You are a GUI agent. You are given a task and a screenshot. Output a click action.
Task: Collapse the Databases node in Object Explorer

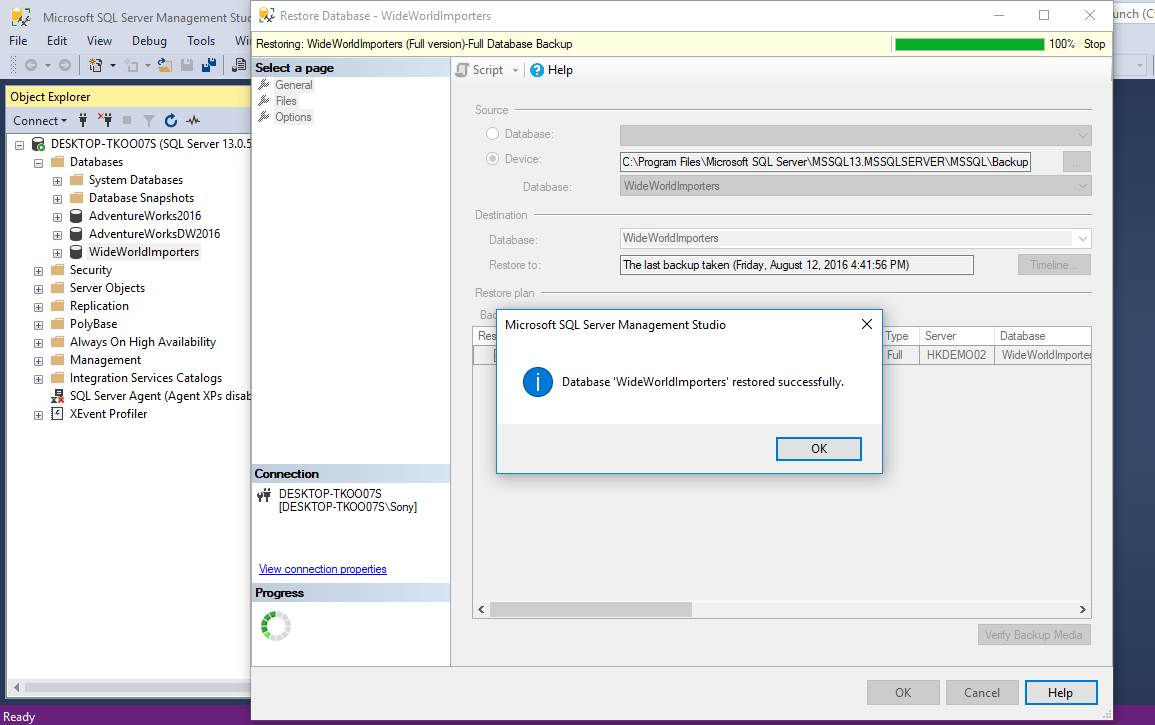(38, 163)
